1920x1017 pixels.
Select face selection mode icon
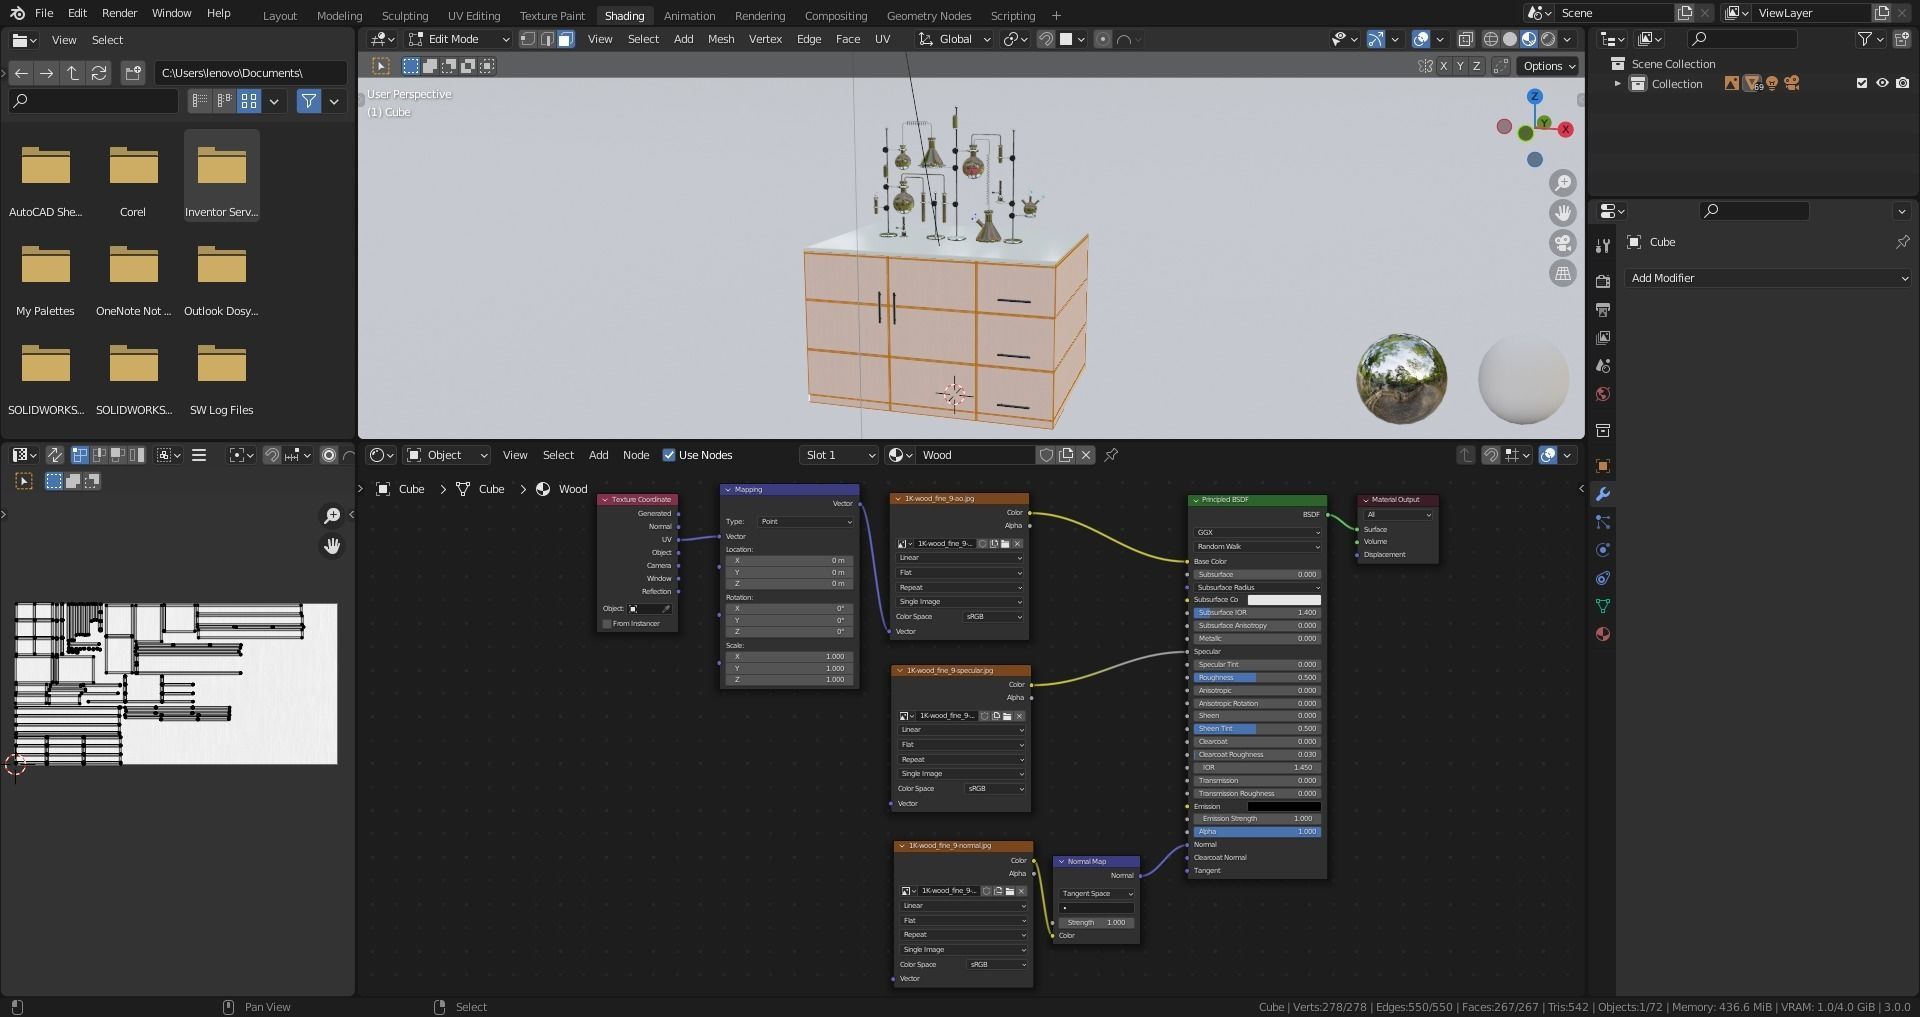click(566, 39)
